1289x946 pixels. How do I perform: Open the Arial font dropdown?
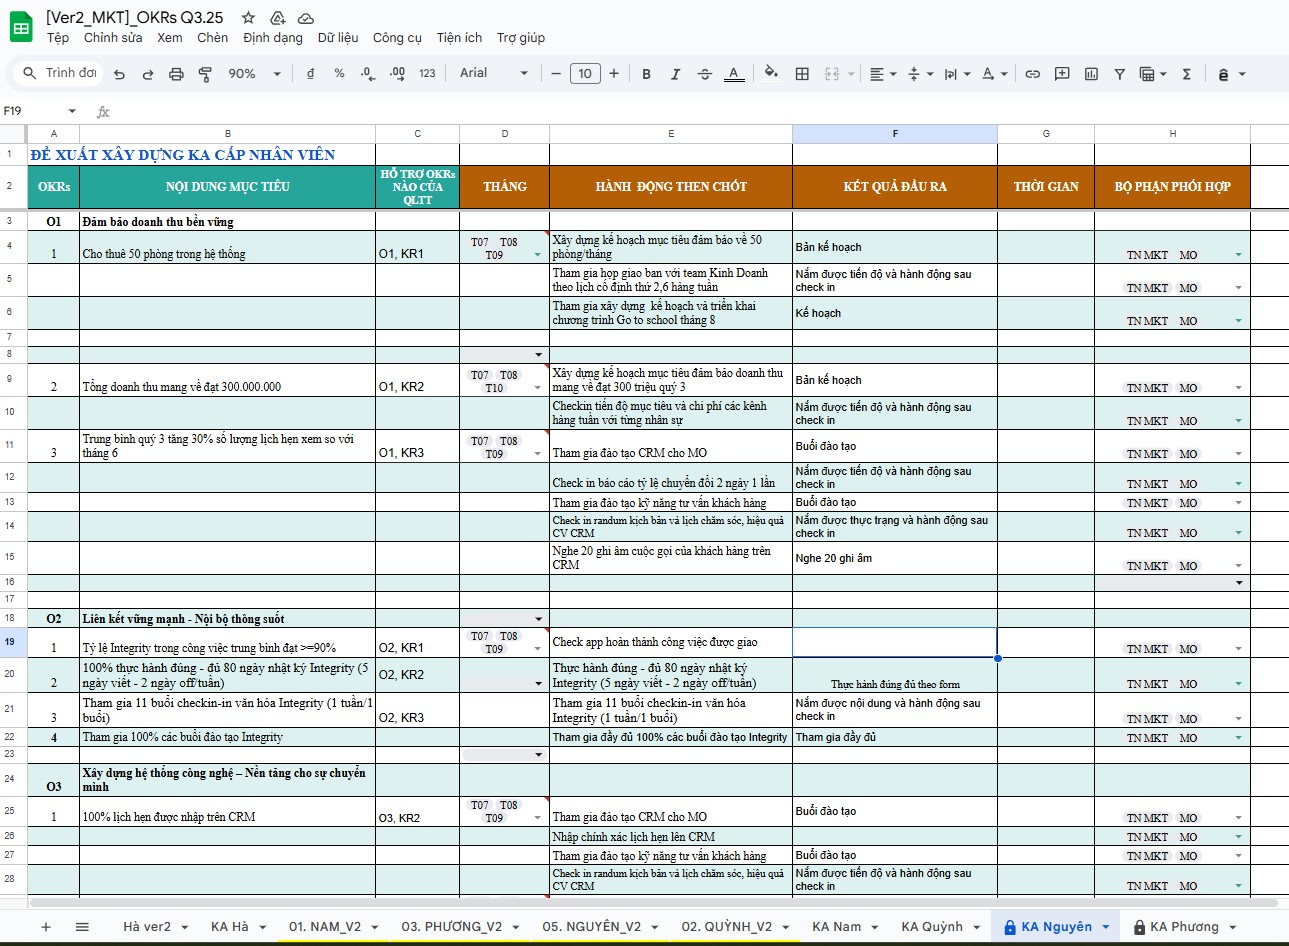[493, 73]
